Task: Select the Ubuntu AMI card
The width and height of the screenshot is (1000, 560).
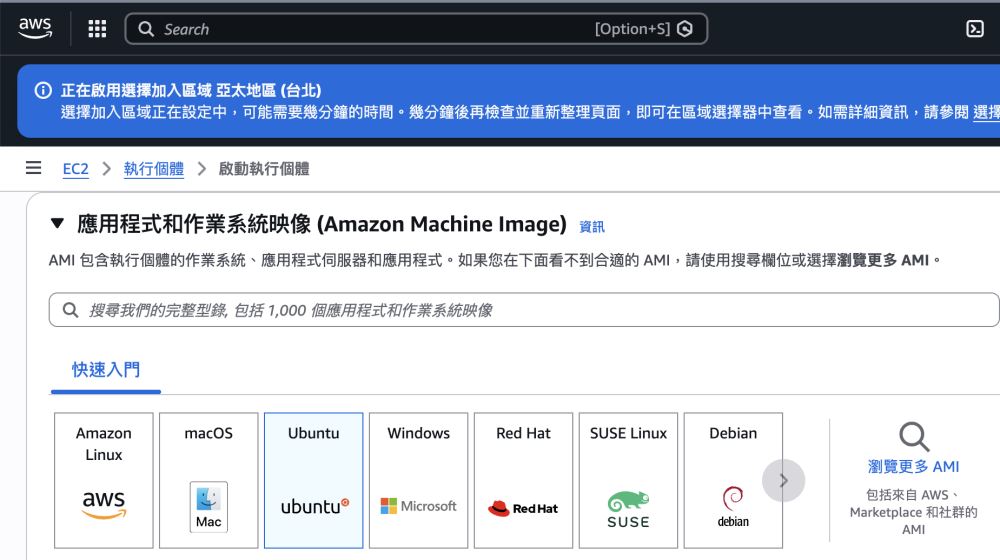Action: click(x=314, y=480)
